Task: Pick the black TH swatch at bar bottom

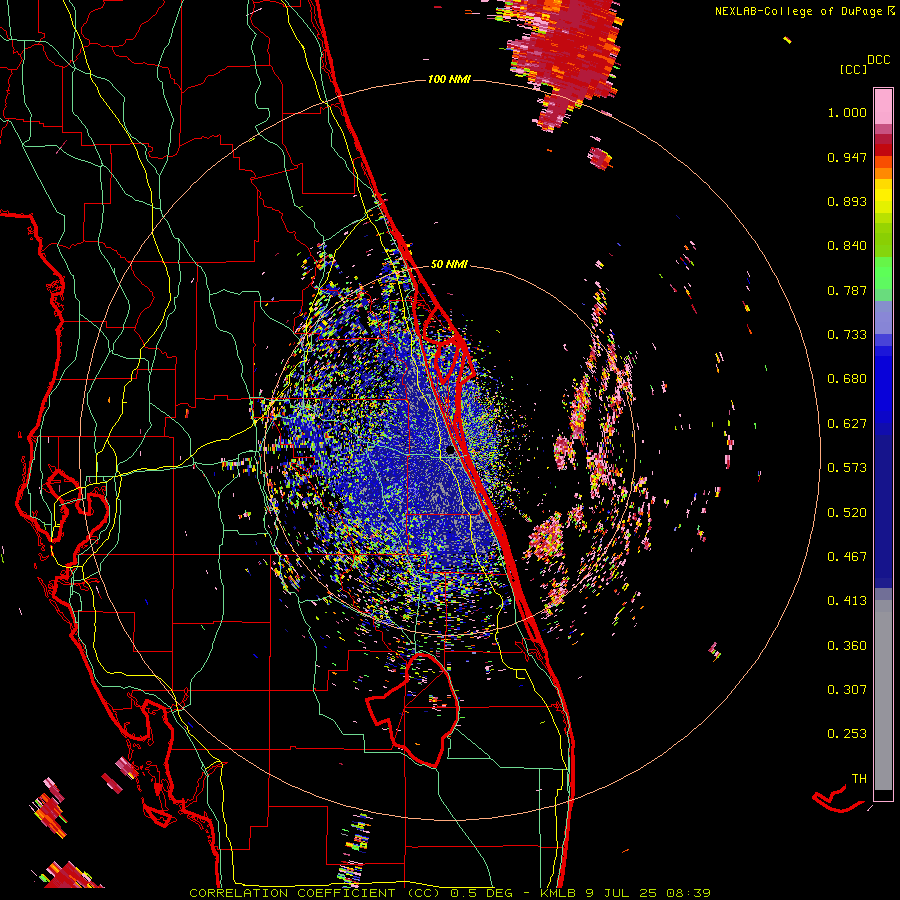Action: (x=883, y=795)
